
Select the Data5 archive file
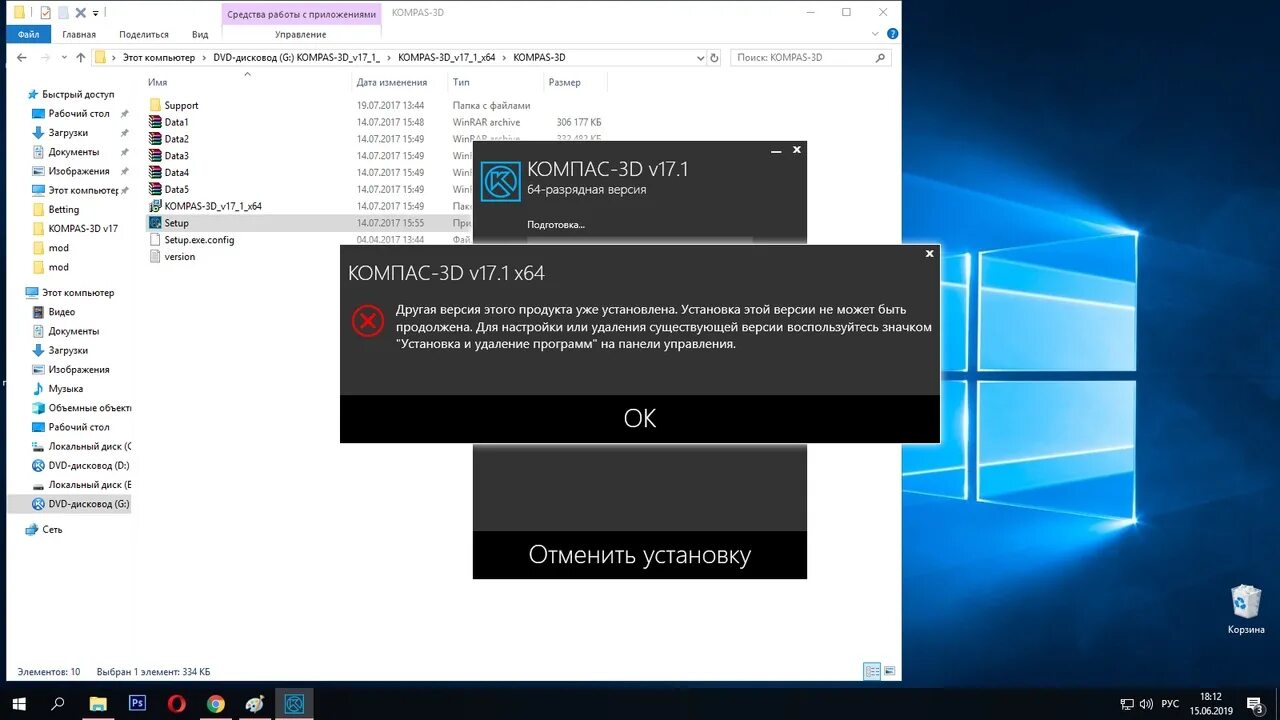click(x=176, y=189)
